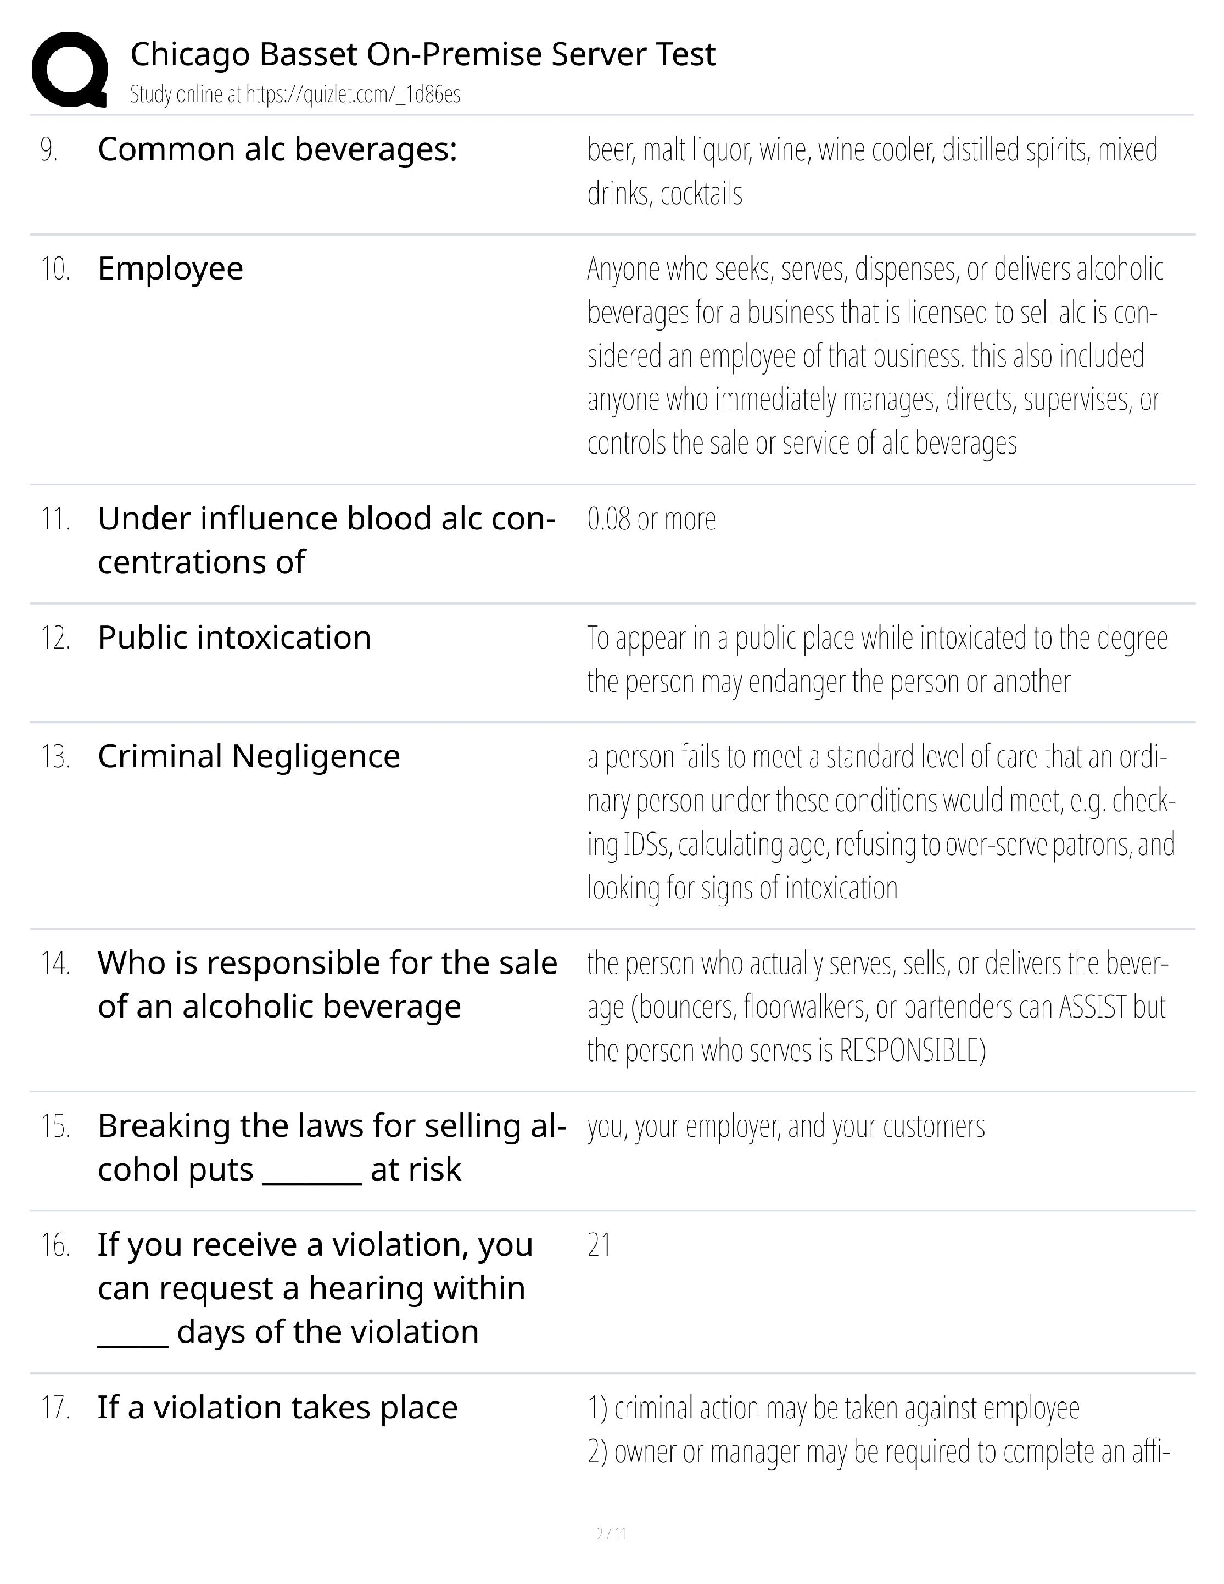Screen dimensions: 1224x1584
Task: Click the "0.08 or more" answer
Action: click(x=651, y=519)
